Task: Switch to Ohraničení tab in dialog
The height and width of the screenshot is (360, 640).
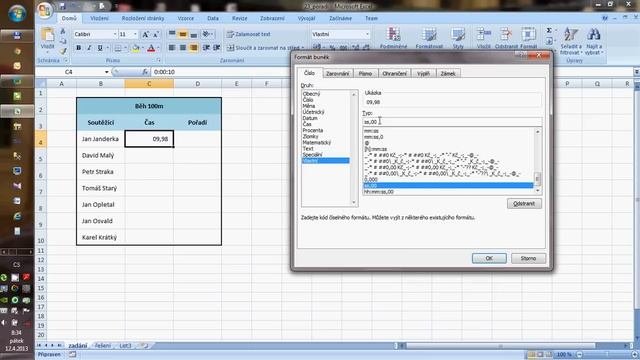Action: coord(395,73)
